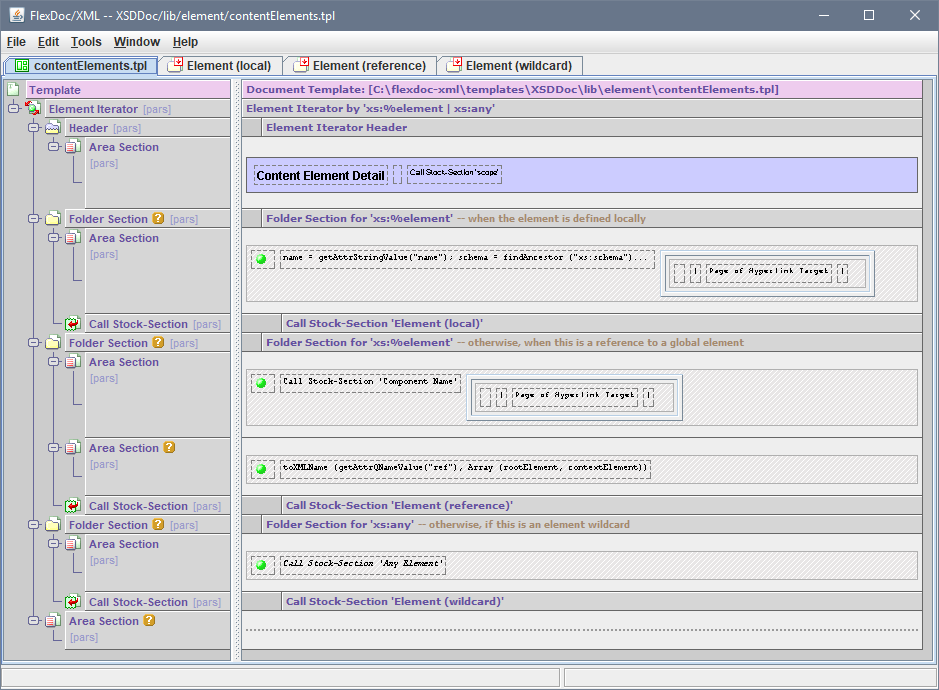Click Call Stock-Section icon for 'Element (local)'

(x=73, y=324)
